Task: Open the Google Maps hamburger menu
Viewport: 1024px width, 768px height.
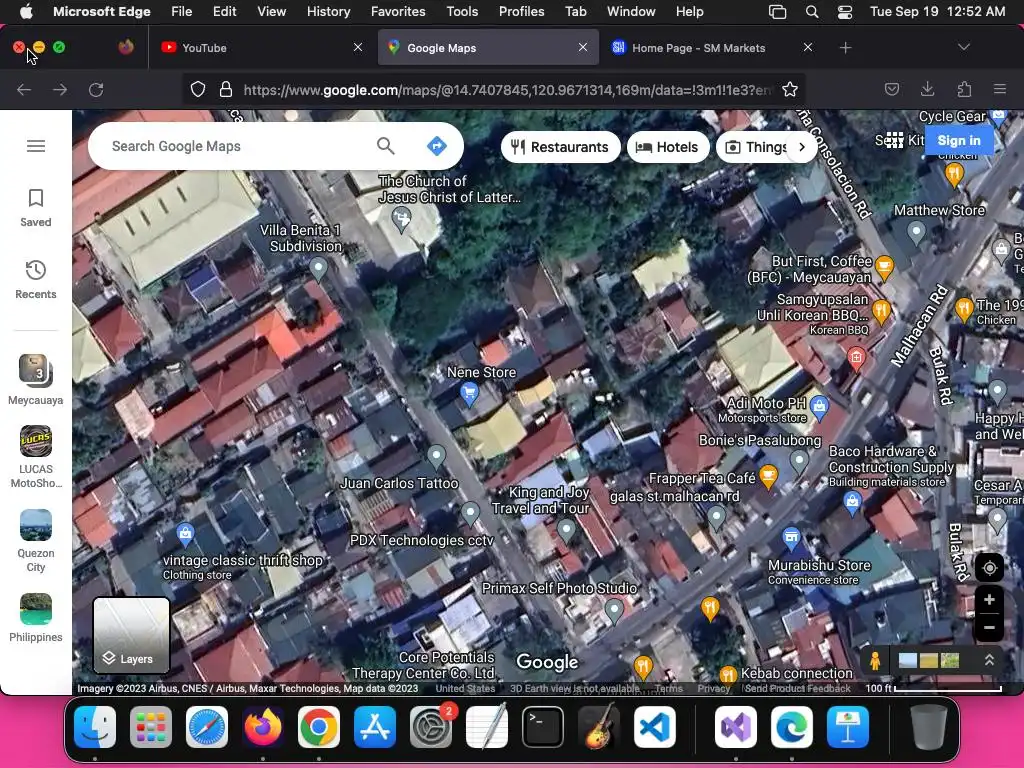Action: pyautogui.click(x=36, y=146)
